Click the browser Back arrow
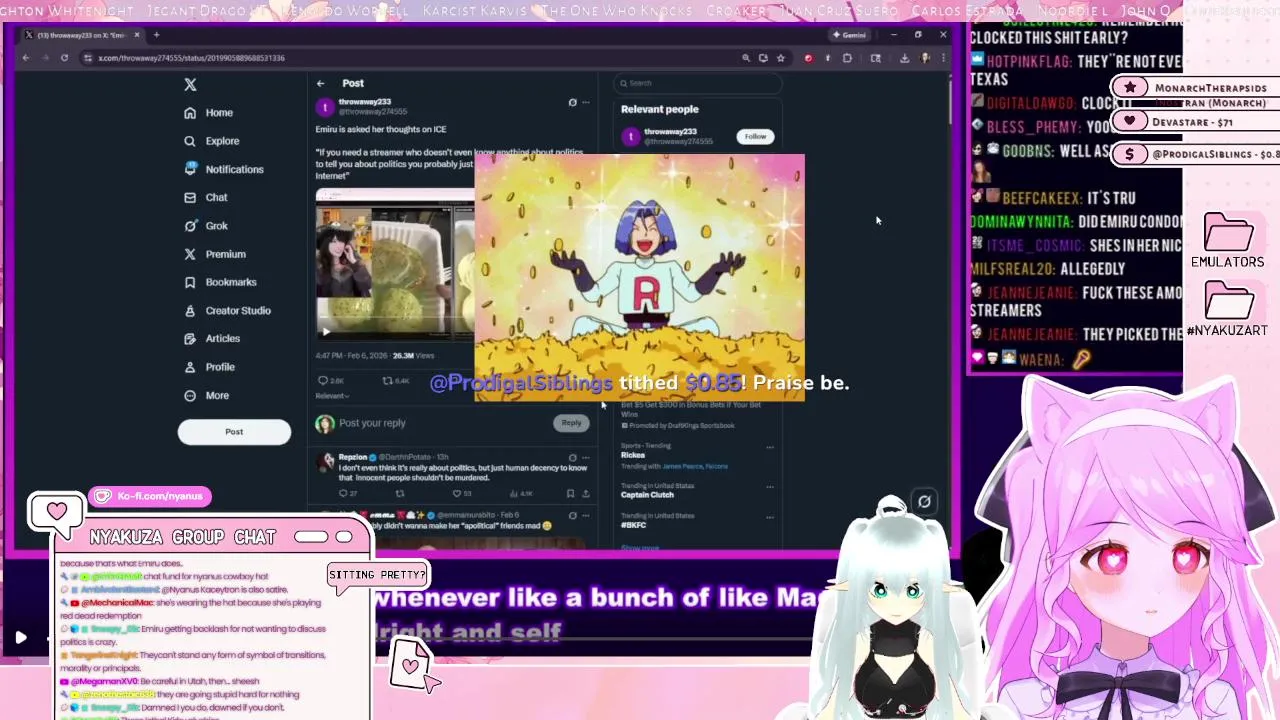The width and height of the screenshot is (1280, 720). 26,58
